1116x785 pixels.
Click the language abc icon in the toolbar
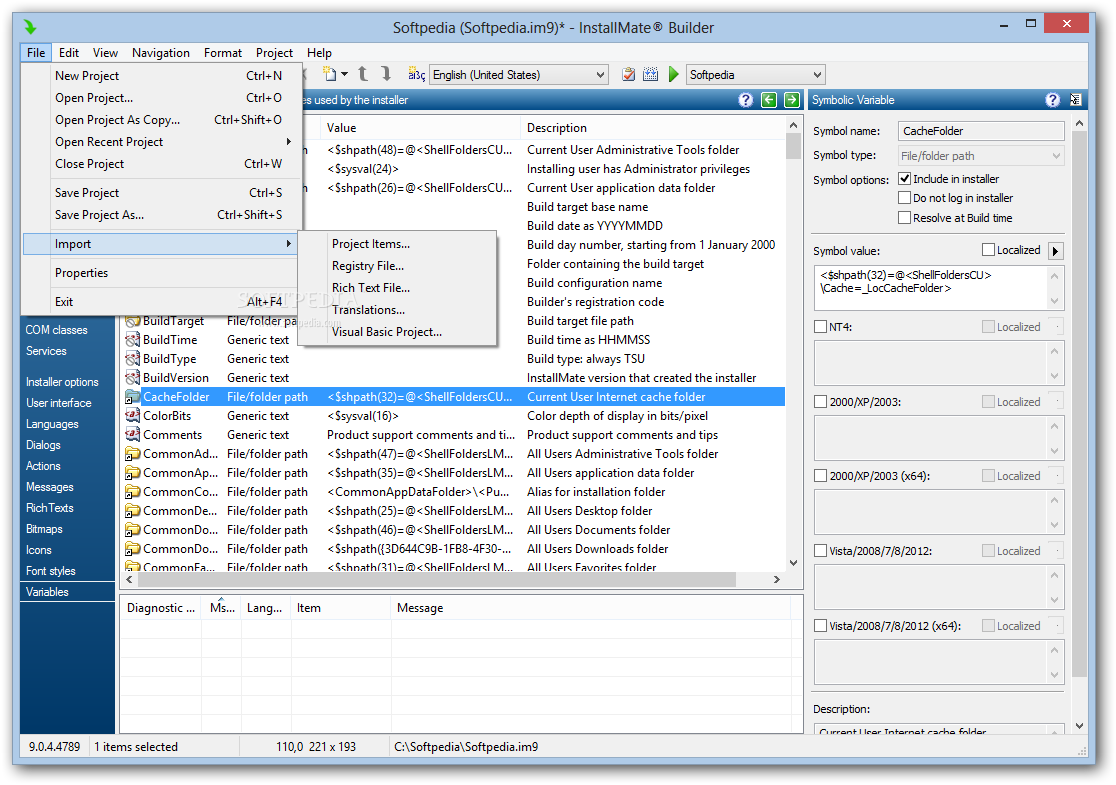(x=416, y=74)
